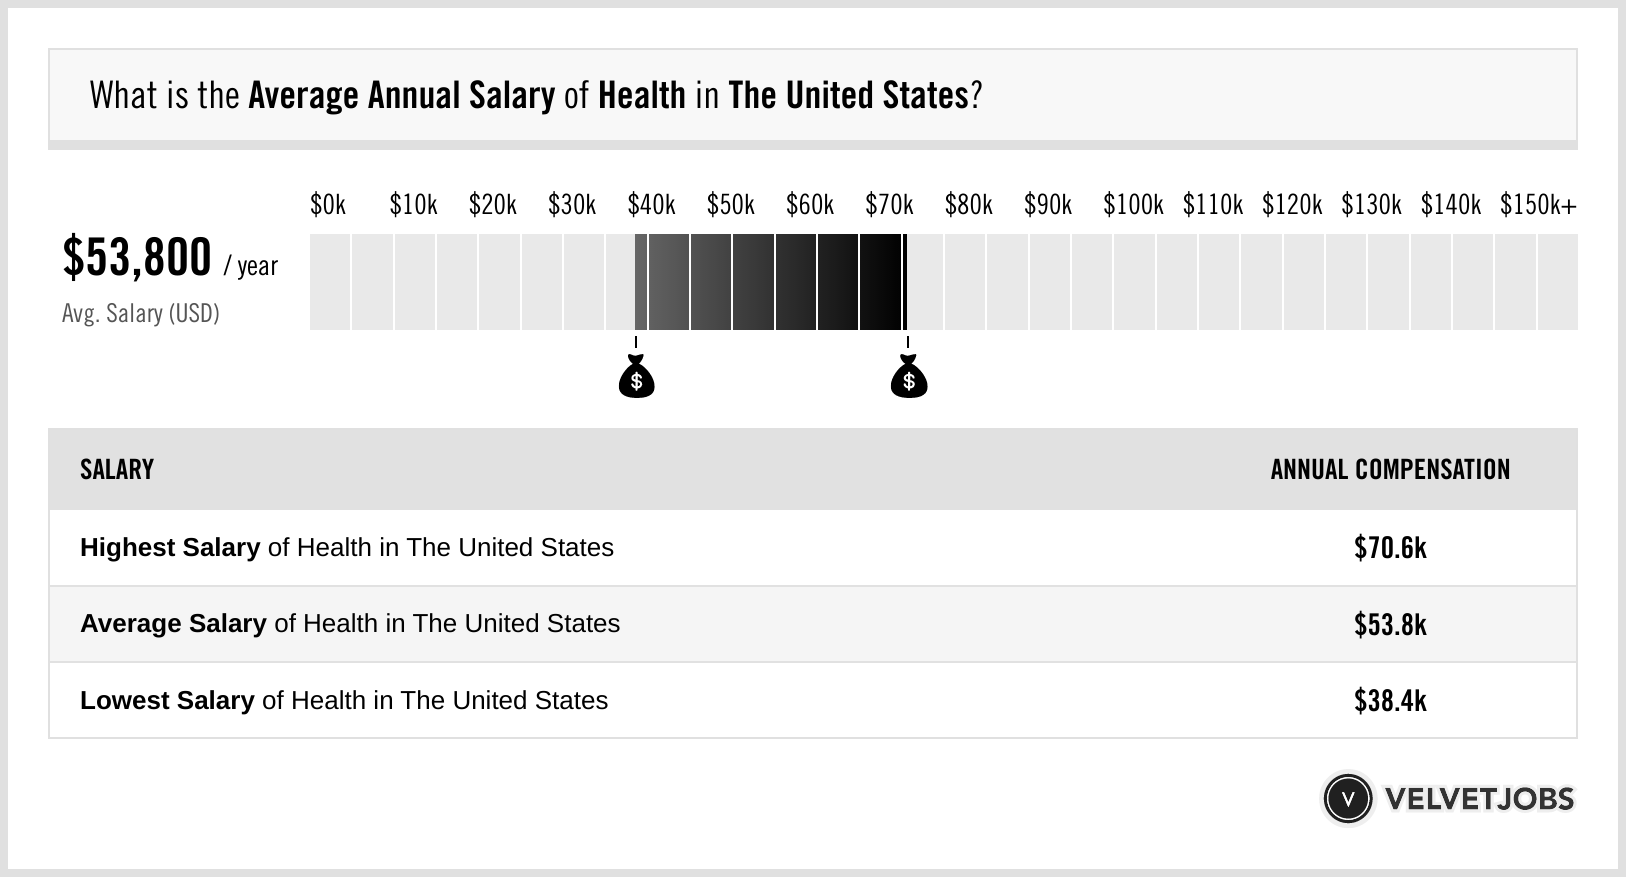Click the high salary money bag icon
Image resolution: width=1626 pixels, height=878 pixels.
[x=909, y=376]
